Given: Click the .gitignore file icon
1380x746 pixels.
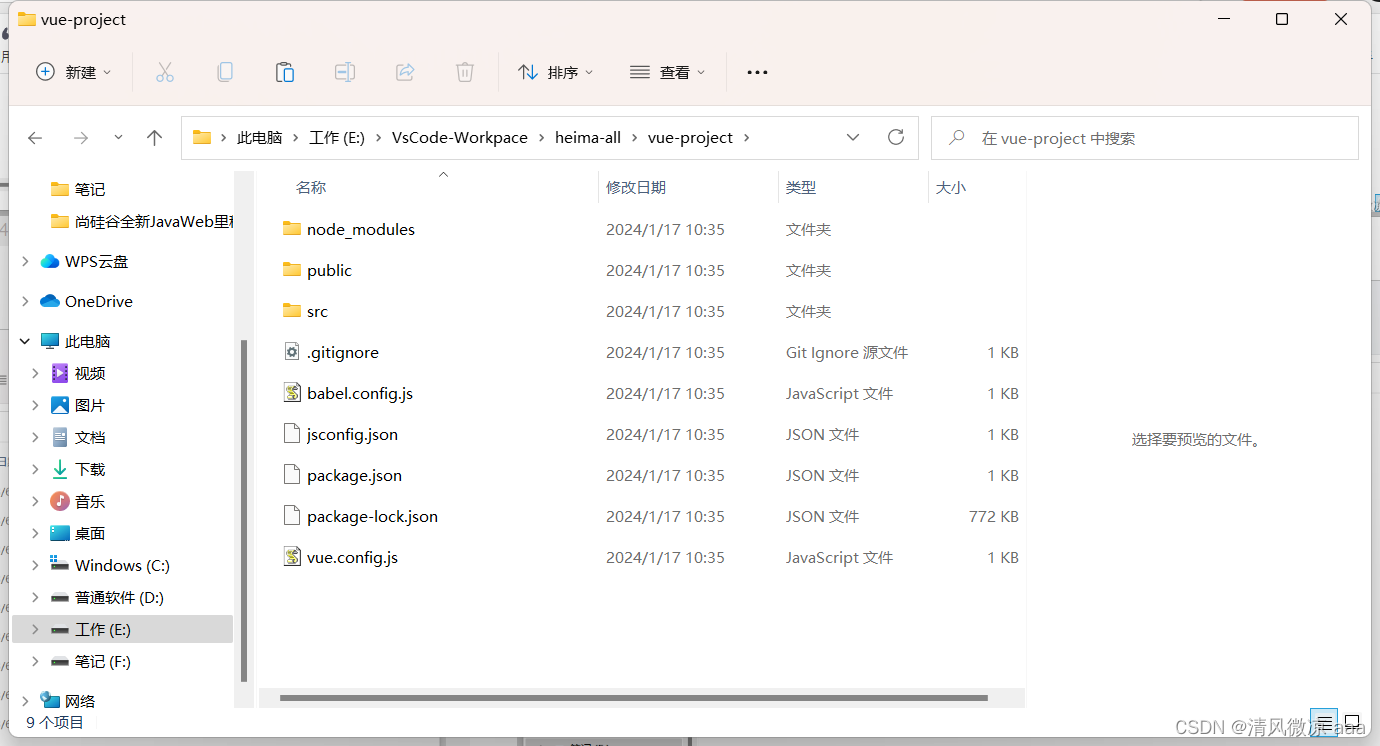Looking at the screenshot, I should [x=292, y=352].
